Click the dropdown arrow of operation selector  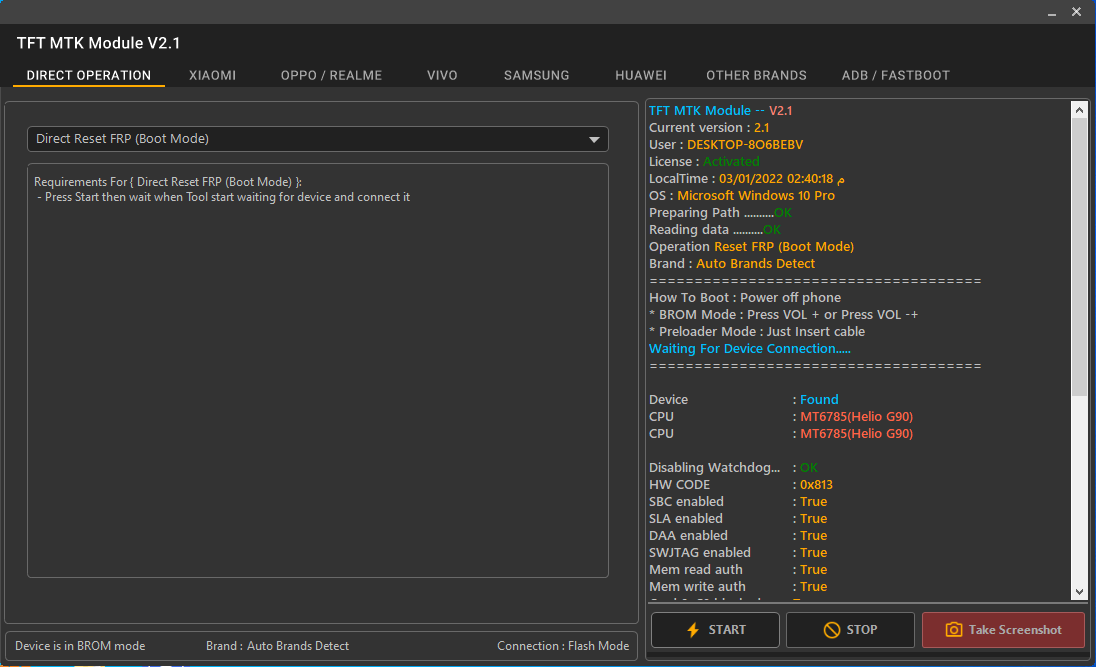[594, 139]
